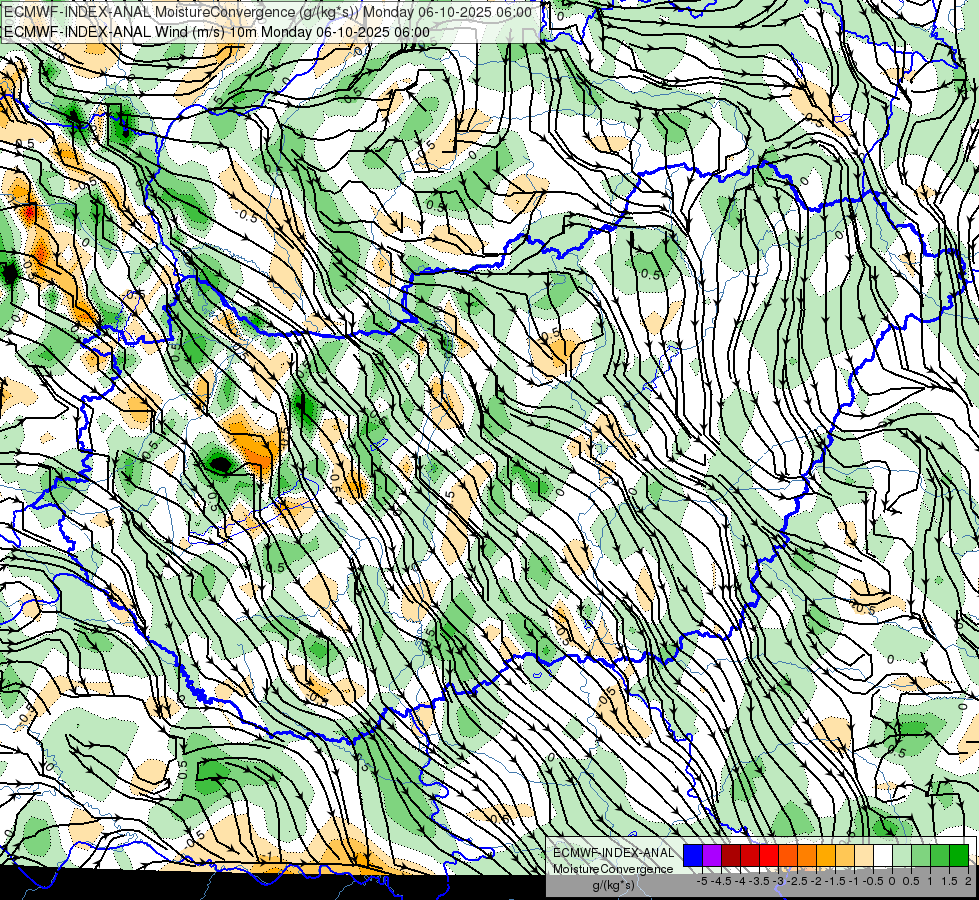Click the amber swatch between -2 and -1.5
Viewport: 979px width, 900px height.
(x=826, y=856)
